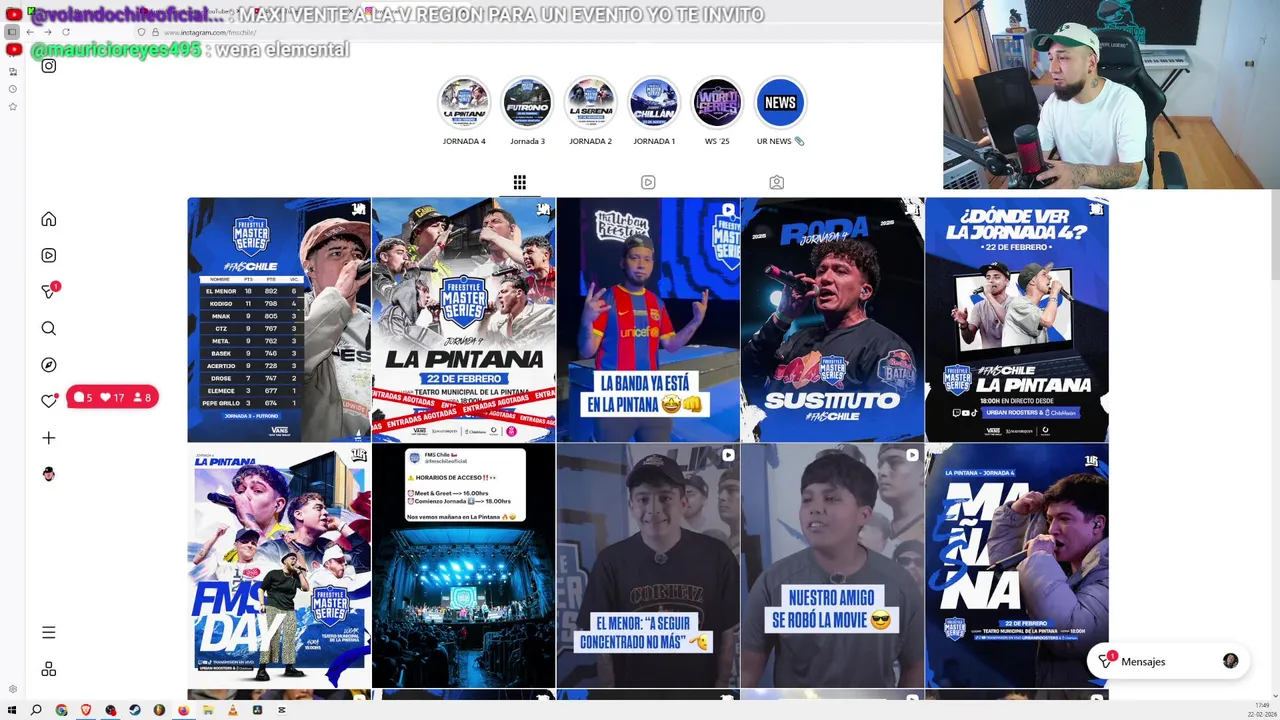Image resolution: width=1280 pixels, height=720 pixels.
Task: Open the Horarios de acceso post
Action: pos(464,566)
